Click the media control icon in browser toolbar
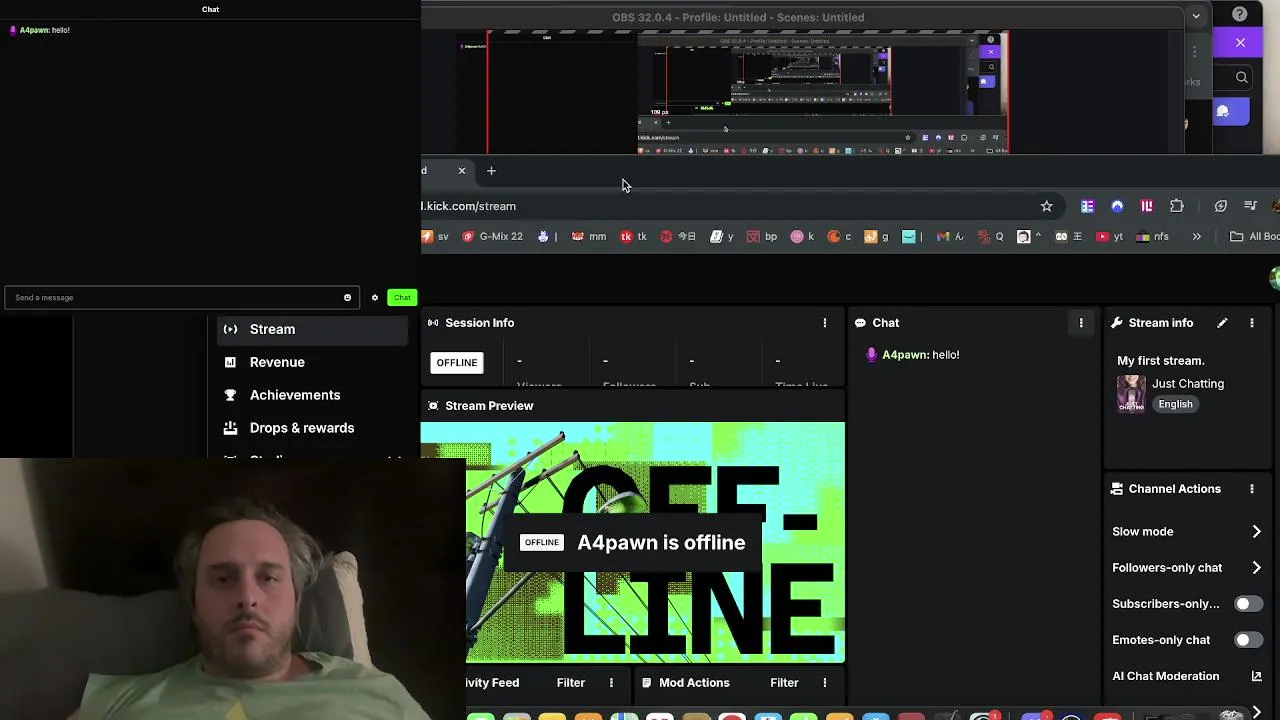 coord(1250,206)
